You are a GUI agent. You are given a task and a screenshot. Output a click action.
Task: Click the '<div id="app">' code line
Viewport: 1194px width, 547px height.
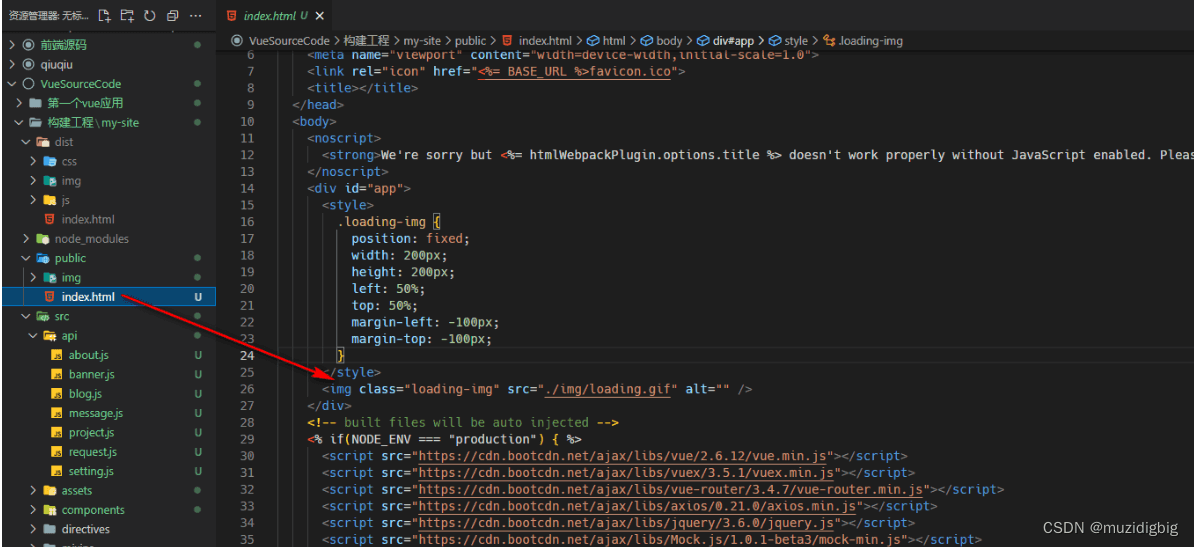pos(359,188)
